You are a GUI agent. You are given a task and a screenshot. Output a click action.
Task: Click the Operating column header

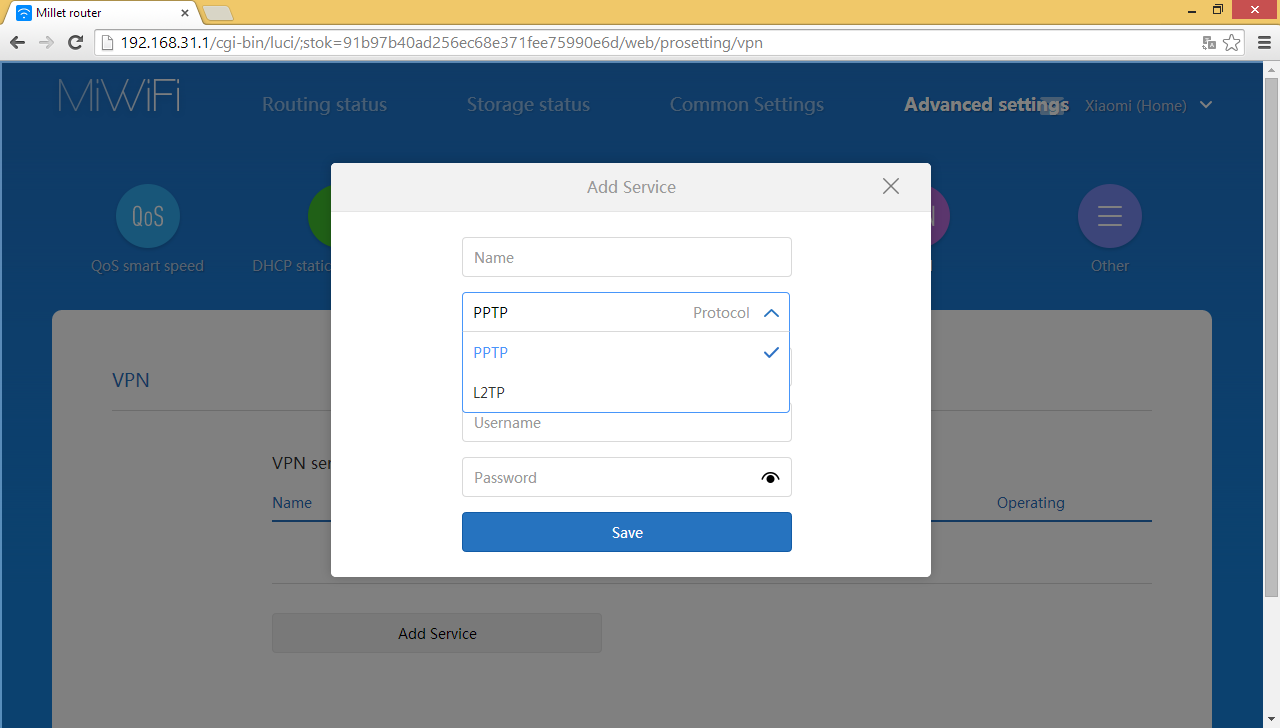pos(1031,503)
